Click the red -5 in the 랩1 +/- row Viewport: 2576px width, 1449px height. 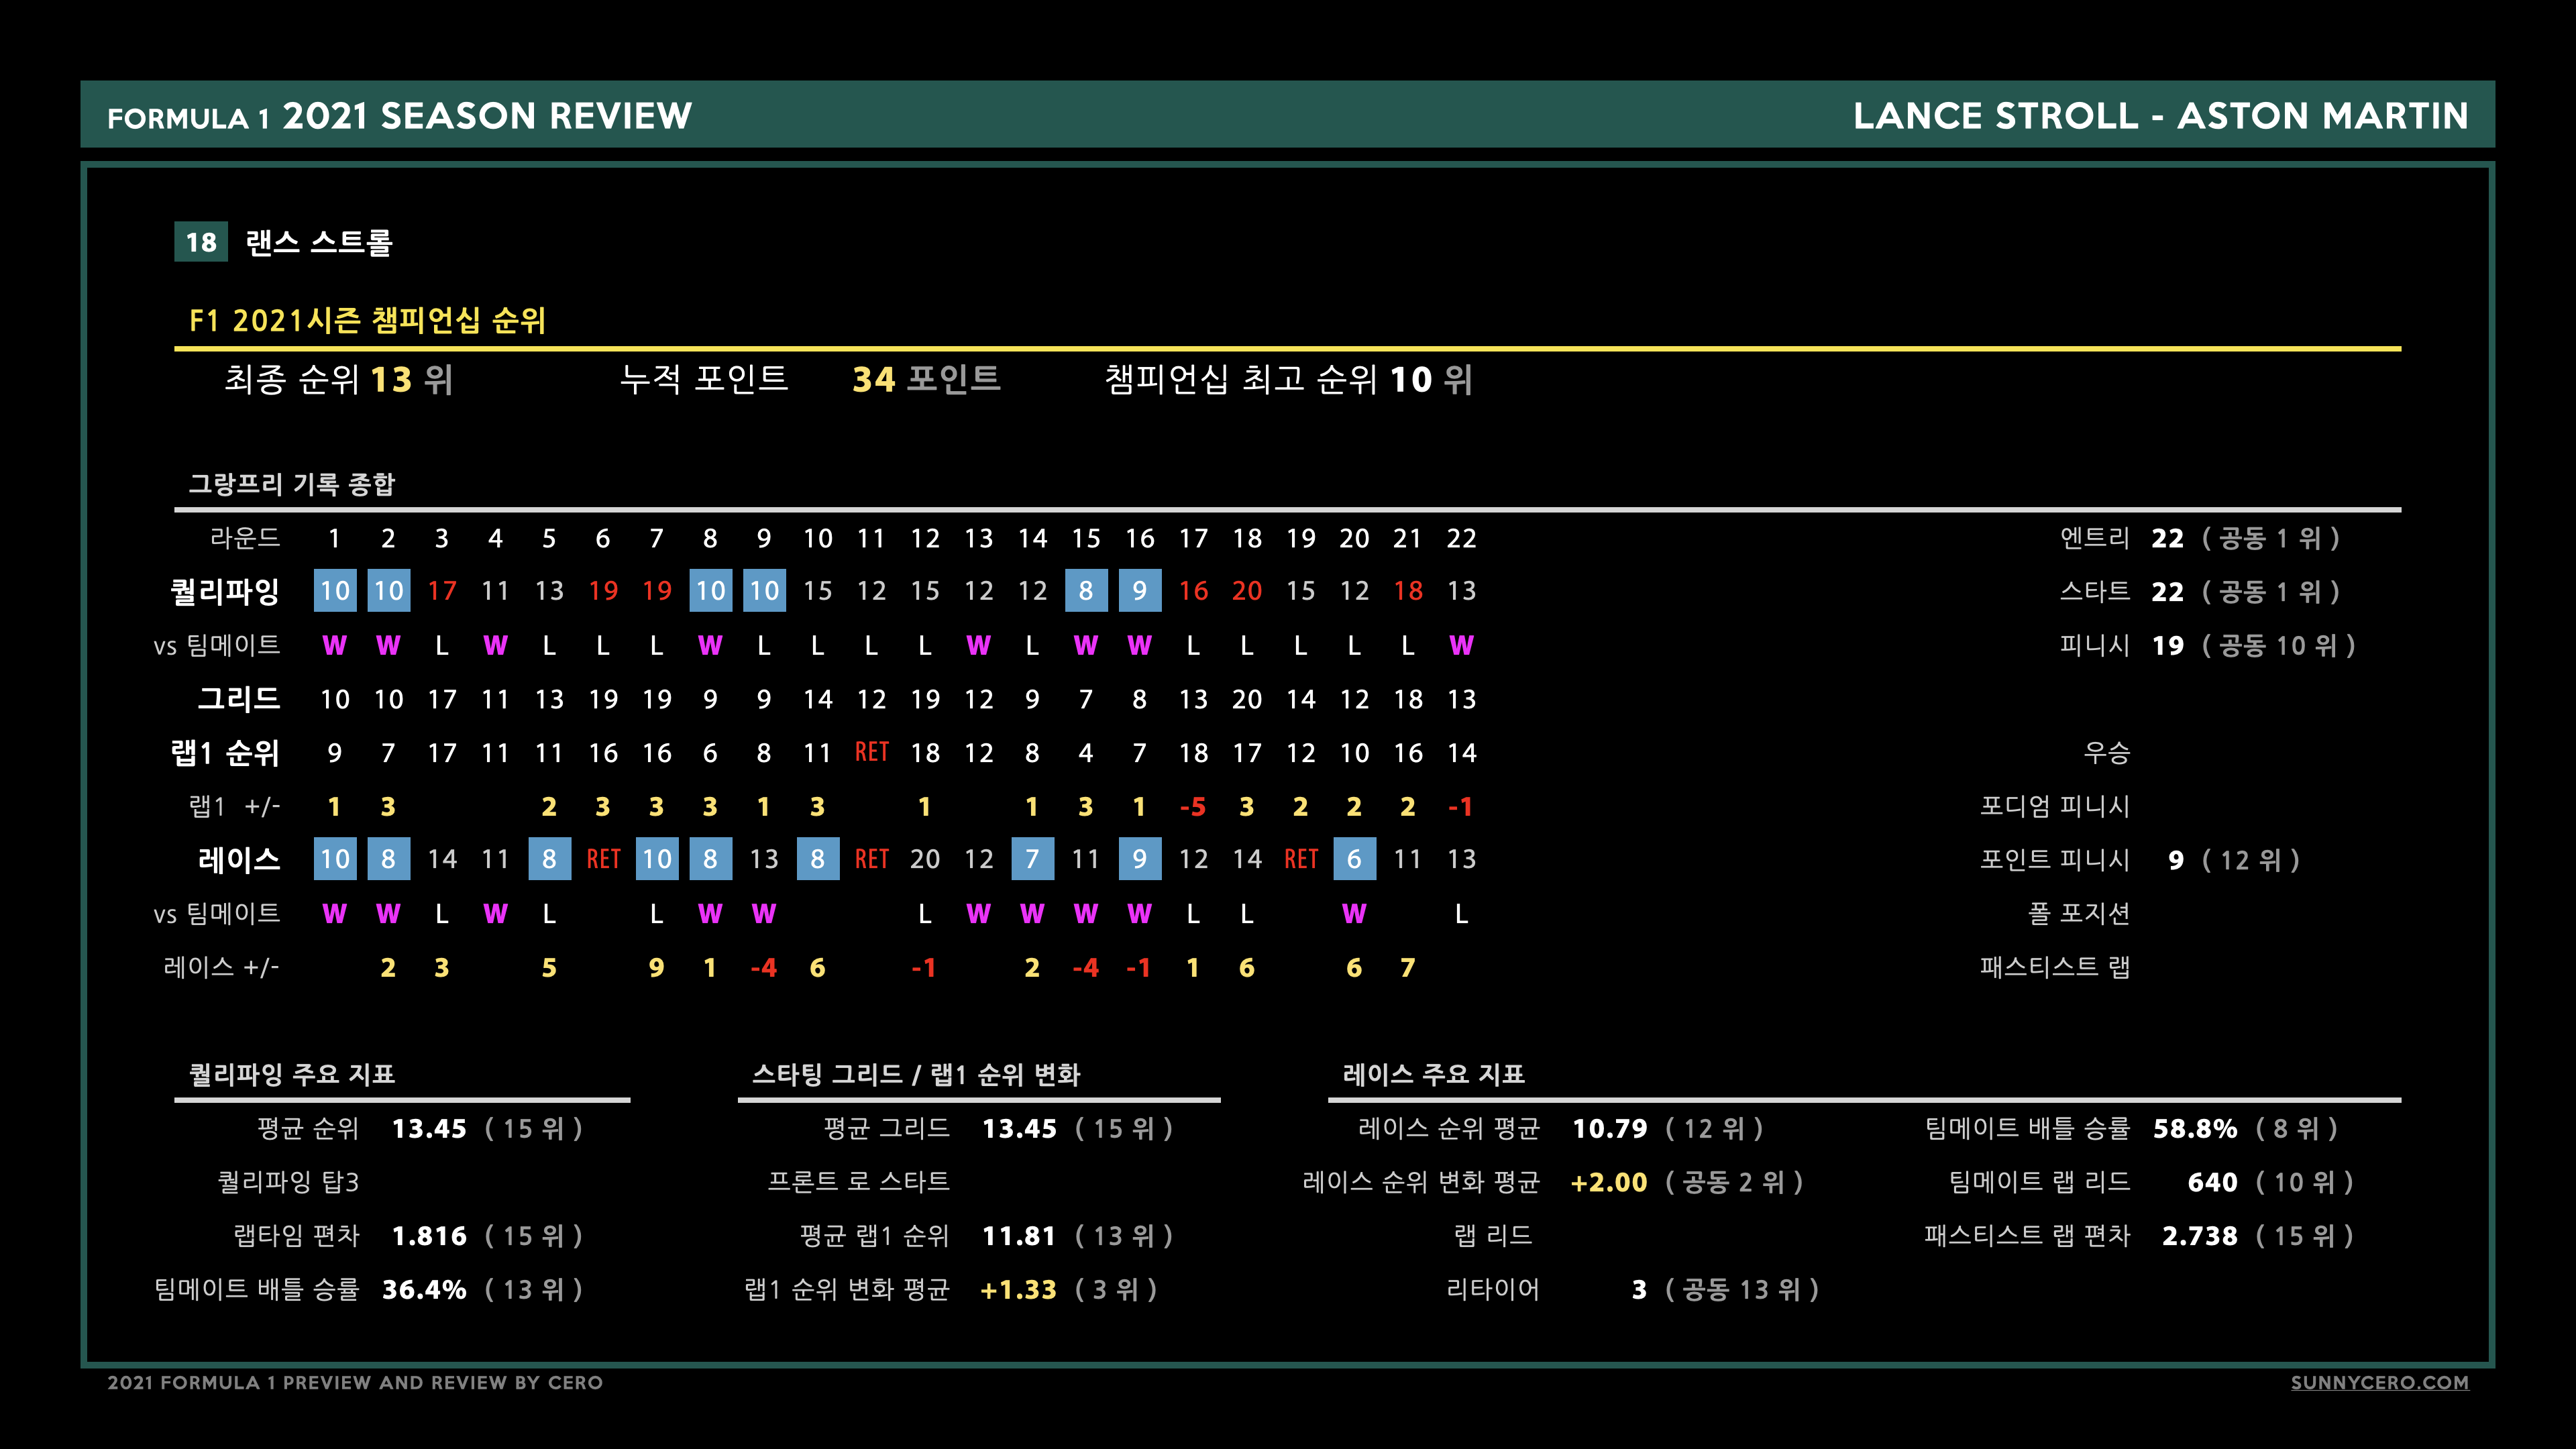tap(1193, 806)
